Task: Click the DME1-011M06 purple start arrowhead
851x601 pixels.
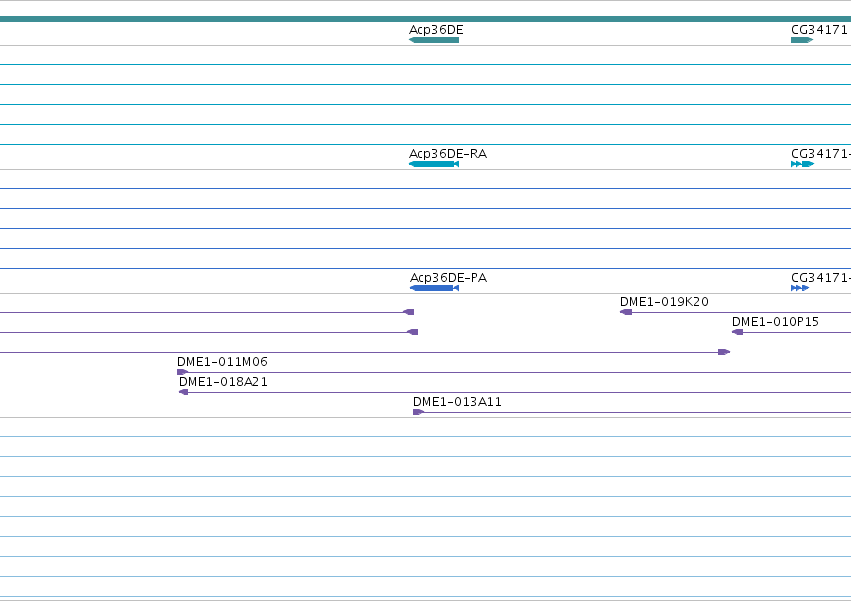Action: [182, 372]
